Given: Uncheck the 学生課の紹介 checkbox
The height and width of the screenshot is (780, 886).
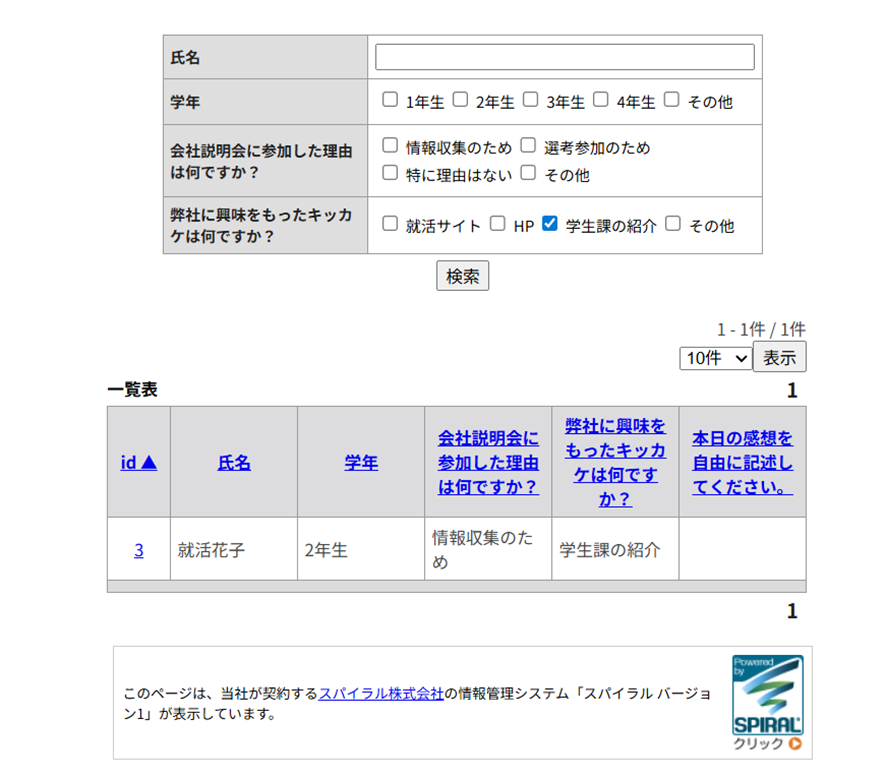Looking at the screenshot, I should point(550,224).
